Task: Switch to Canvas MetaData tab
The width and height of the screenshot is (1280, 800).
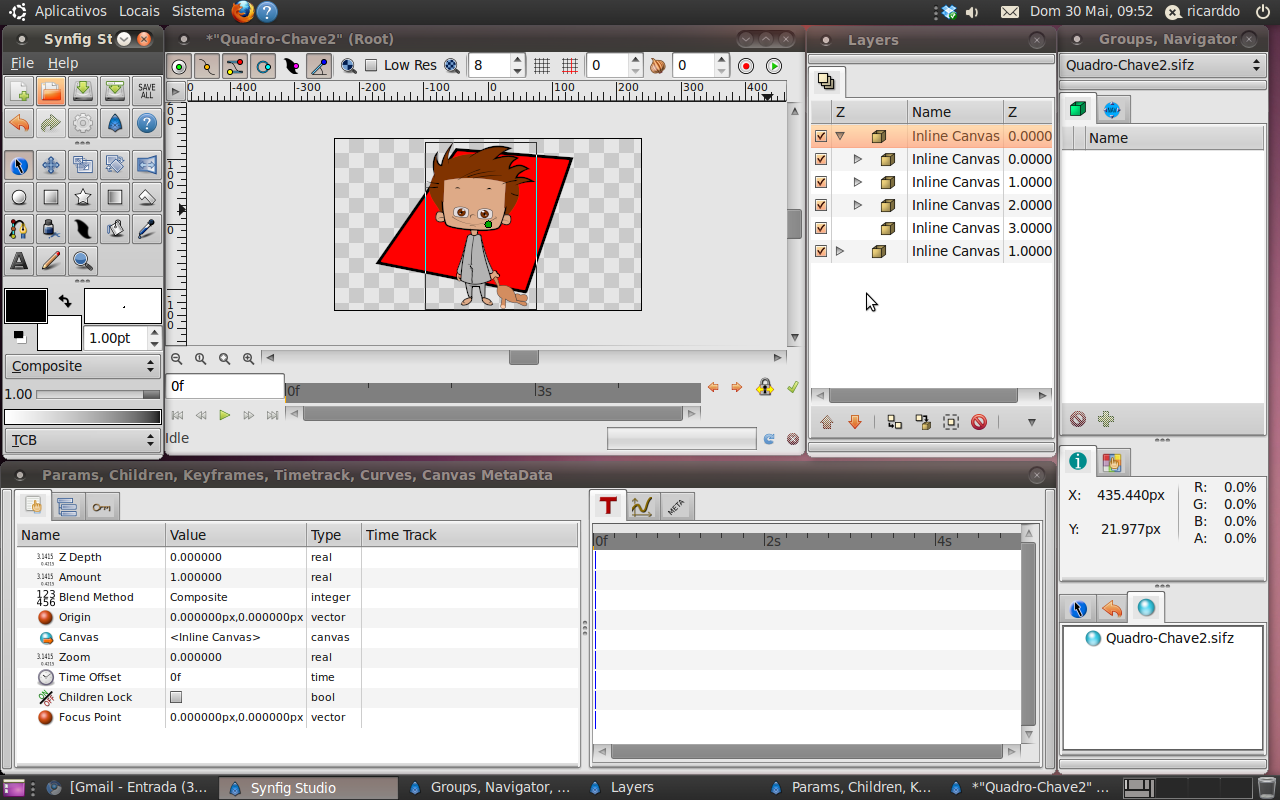Action: pos(675,507)
